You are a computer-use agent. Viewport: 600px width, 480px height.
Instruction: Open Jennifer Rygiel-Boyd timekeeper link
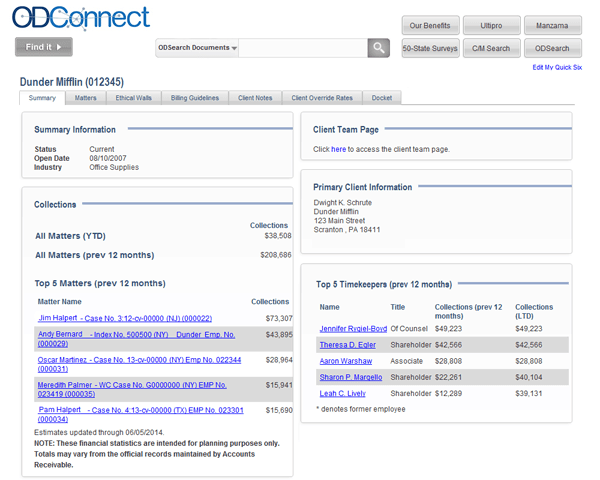click(x=353, y=329)
